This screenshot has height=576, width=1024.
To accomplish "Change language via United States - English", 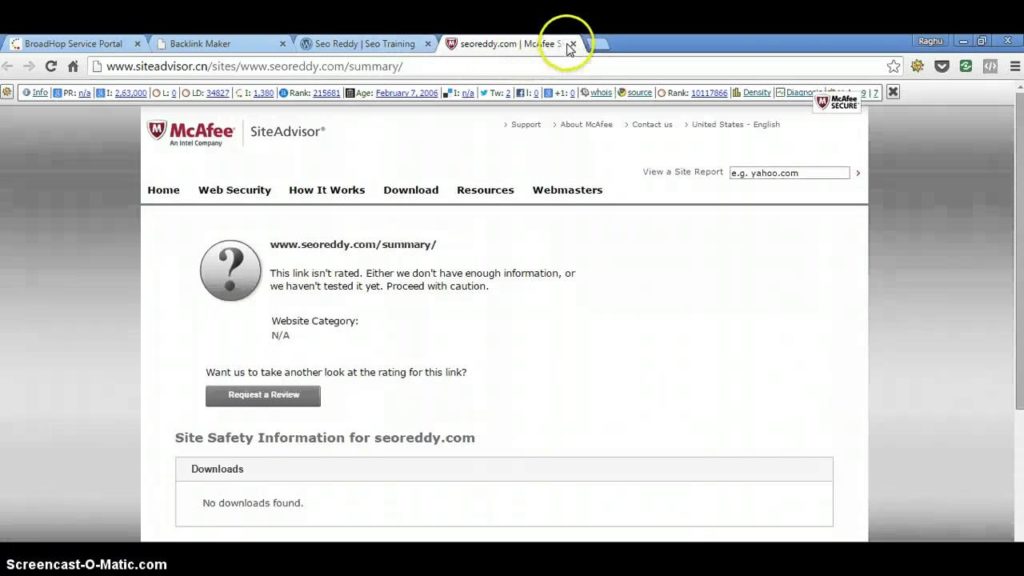I will [735, 124].
